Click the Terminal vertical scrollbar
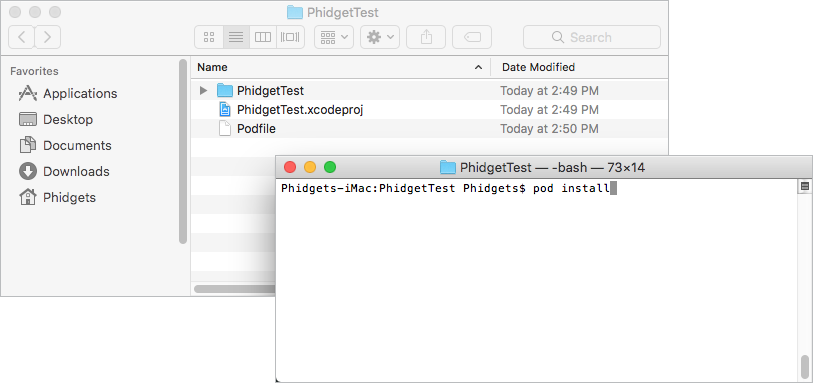 click(805, 367)
